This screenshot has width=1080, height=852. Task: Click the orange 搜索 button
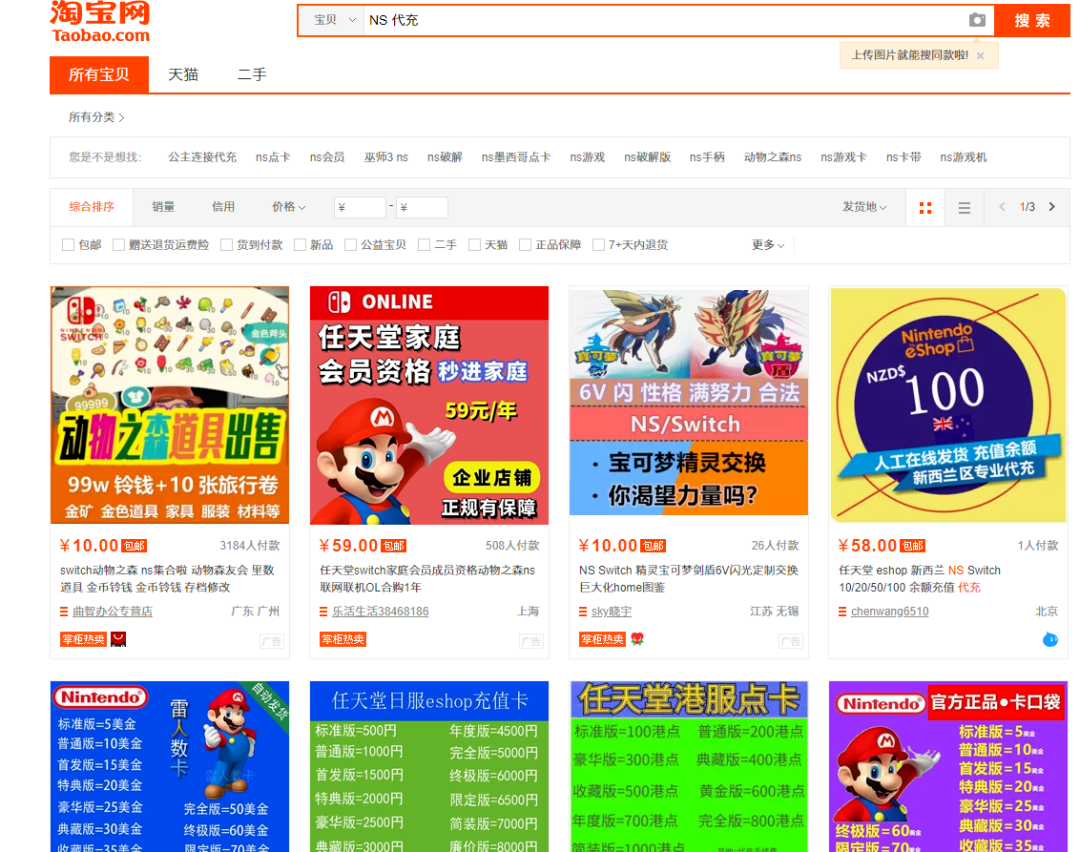coord(1032,21)
